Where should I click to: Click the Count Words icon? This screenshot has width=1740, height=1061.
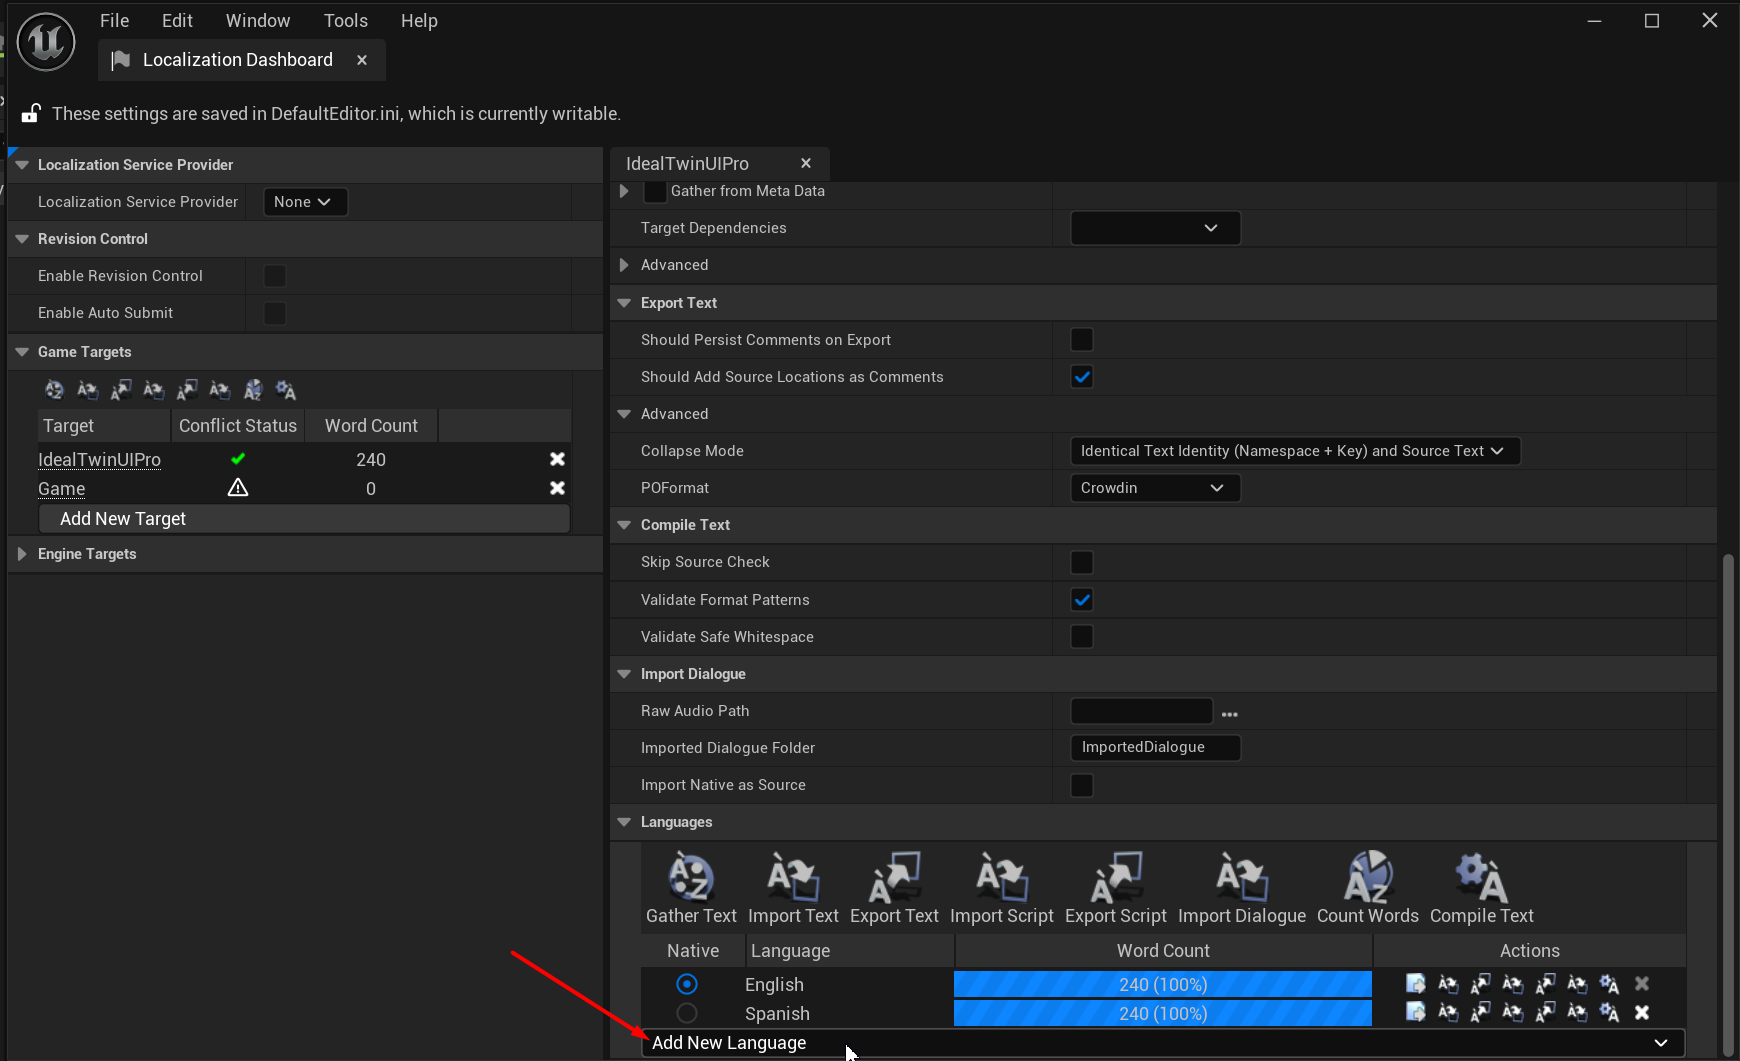tap(1367, 879)
